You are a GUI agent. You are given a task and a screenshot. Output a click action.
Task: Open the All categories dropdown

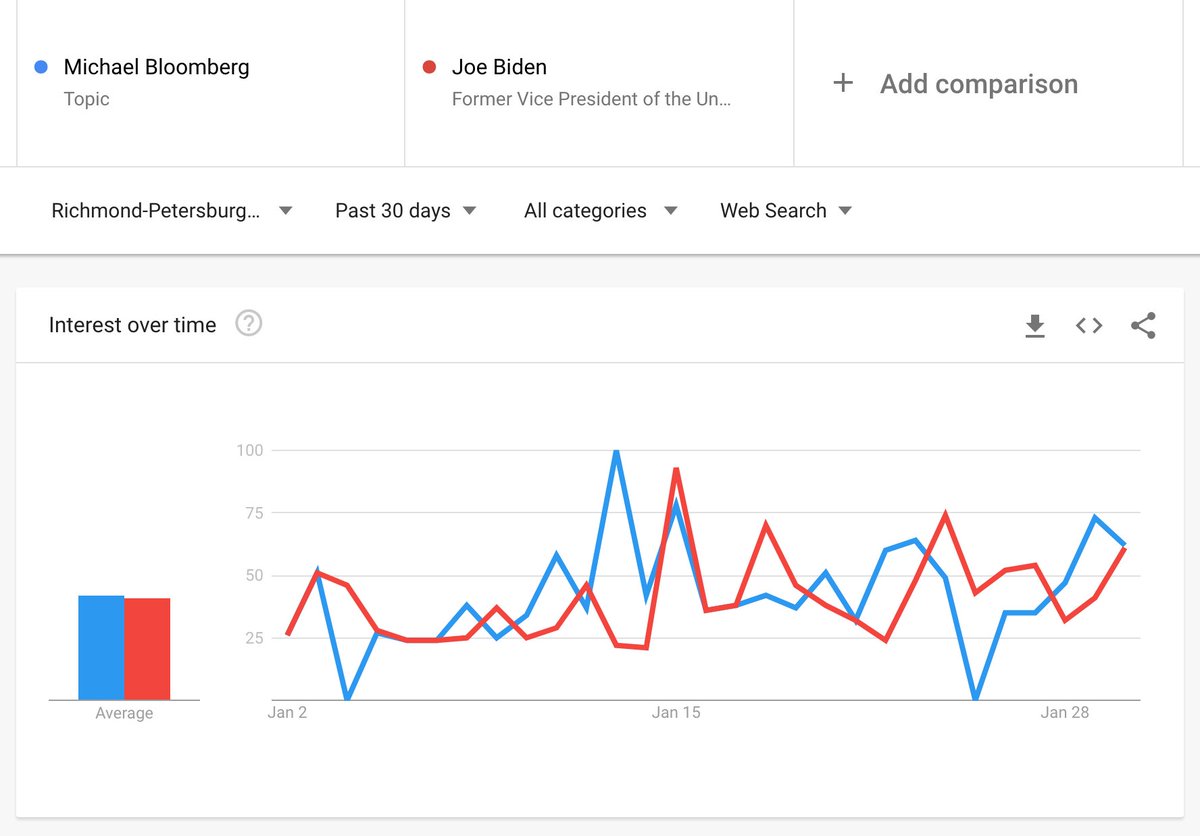point(600,211)
